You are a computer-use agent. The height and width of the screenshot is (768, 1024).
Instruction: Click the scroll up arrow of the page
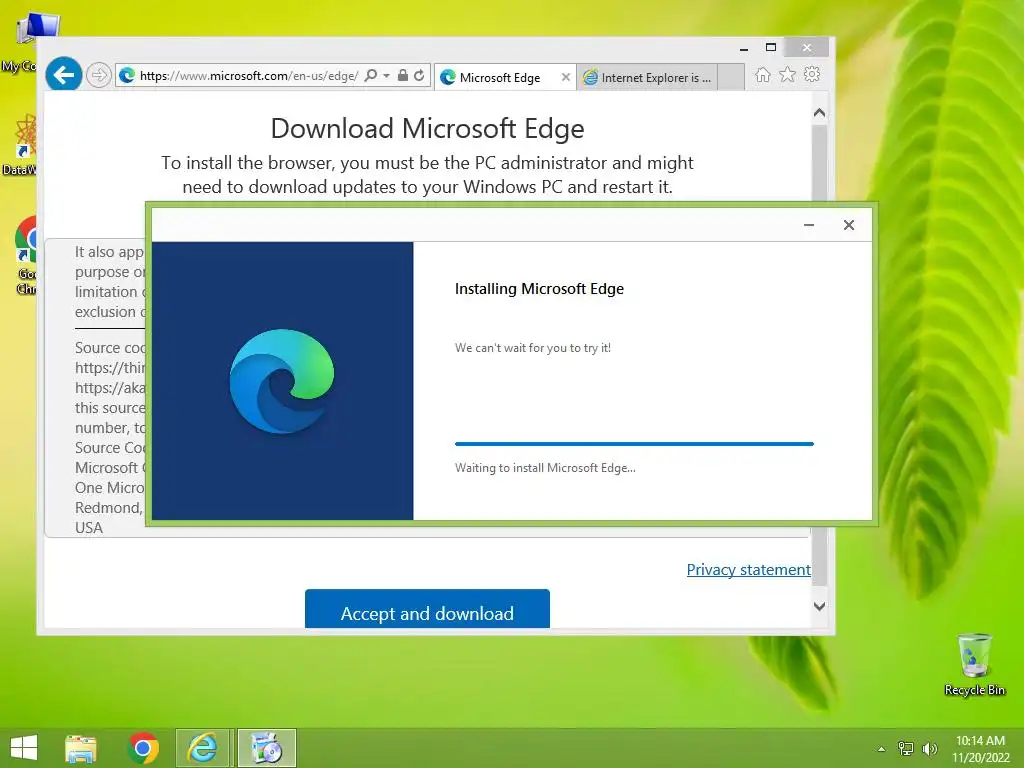click(820, 112)
